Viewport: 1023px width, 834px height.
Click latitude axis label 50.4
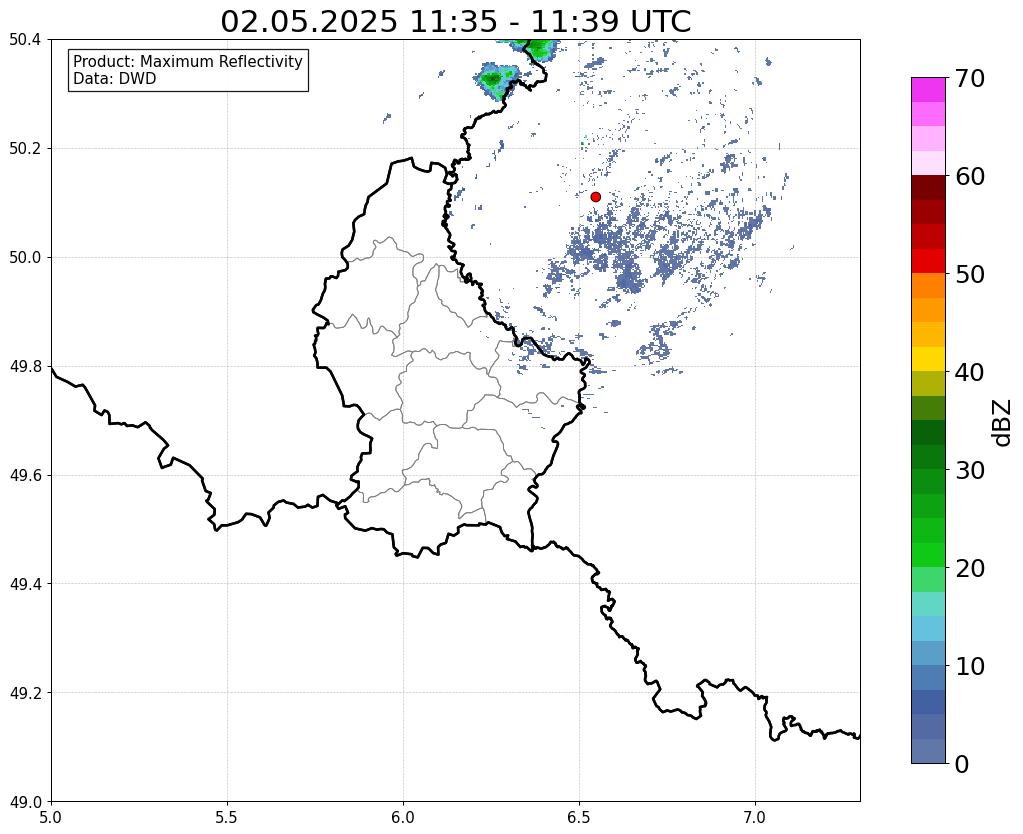[25, 40]
